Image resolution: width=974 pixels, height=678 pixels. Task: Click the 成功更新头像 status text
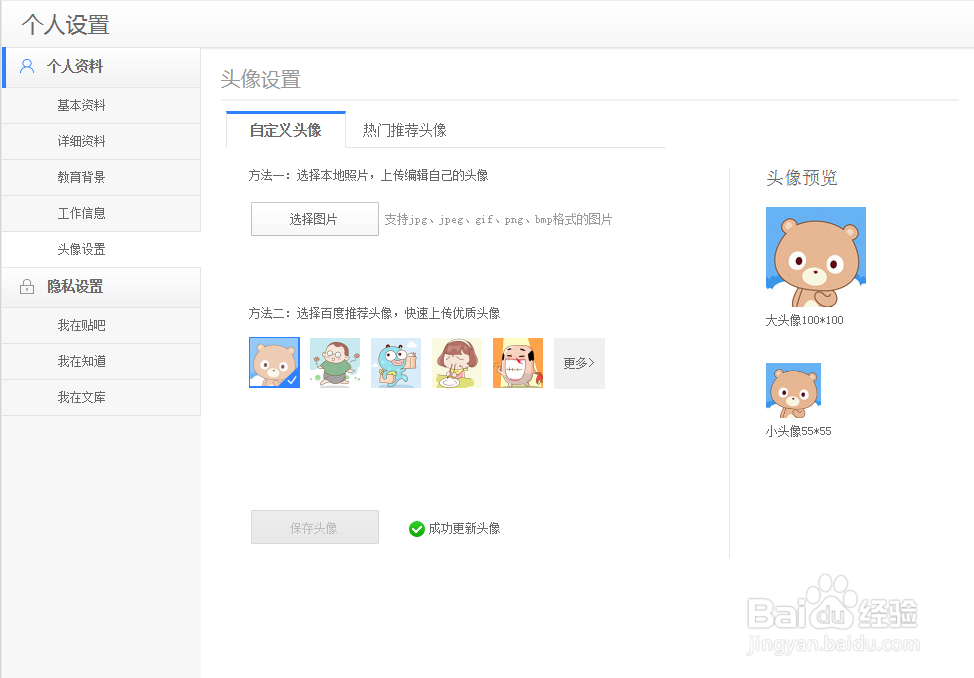click(x=464, y=528)
